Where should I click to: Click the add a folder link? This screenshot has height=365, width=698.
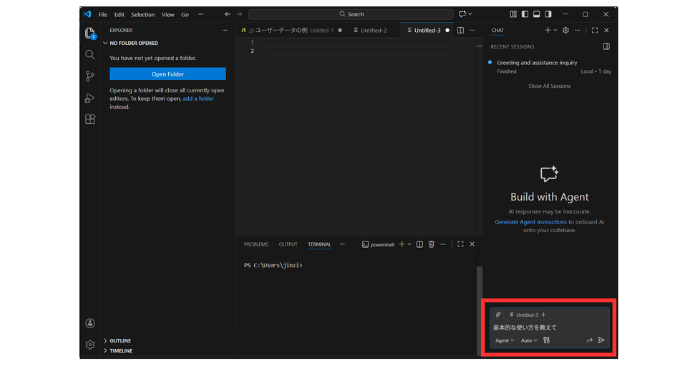point(198,99)
